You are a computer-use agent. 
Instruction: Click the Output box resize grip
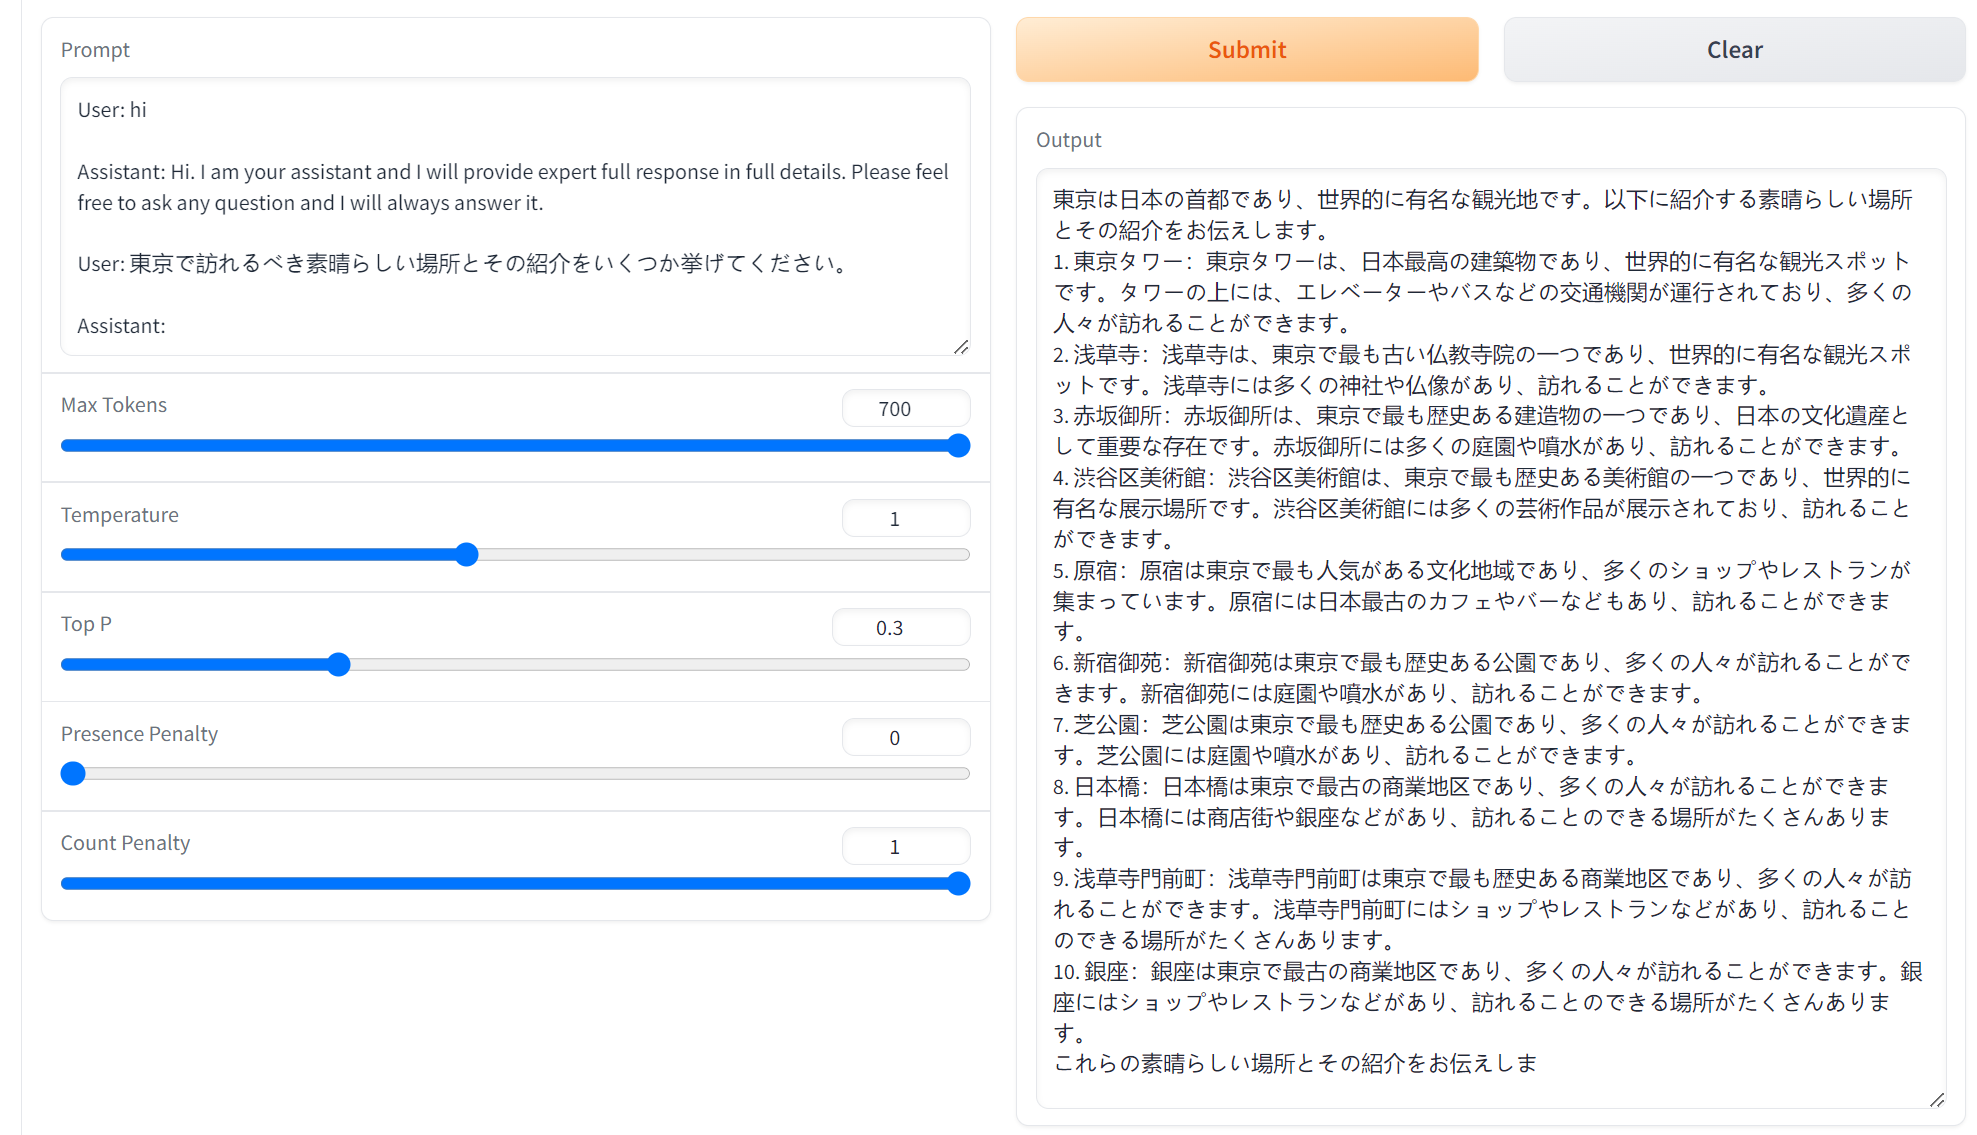[x=1937, y=1100]
